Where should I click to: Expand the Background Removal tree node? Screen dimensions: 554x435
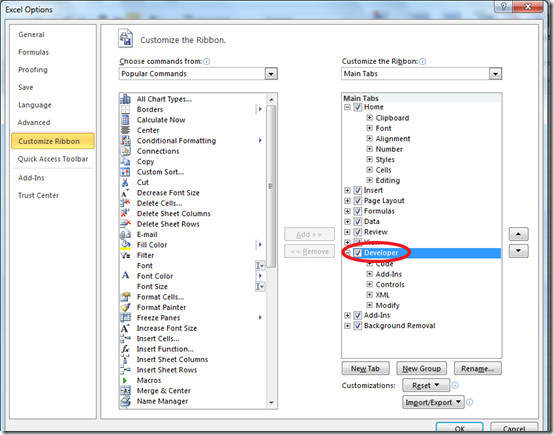tap(347, 326)
